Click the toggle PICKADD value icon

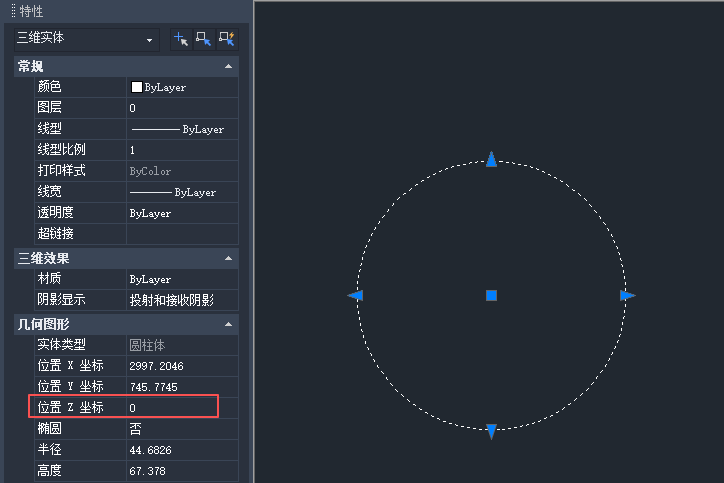181,39
